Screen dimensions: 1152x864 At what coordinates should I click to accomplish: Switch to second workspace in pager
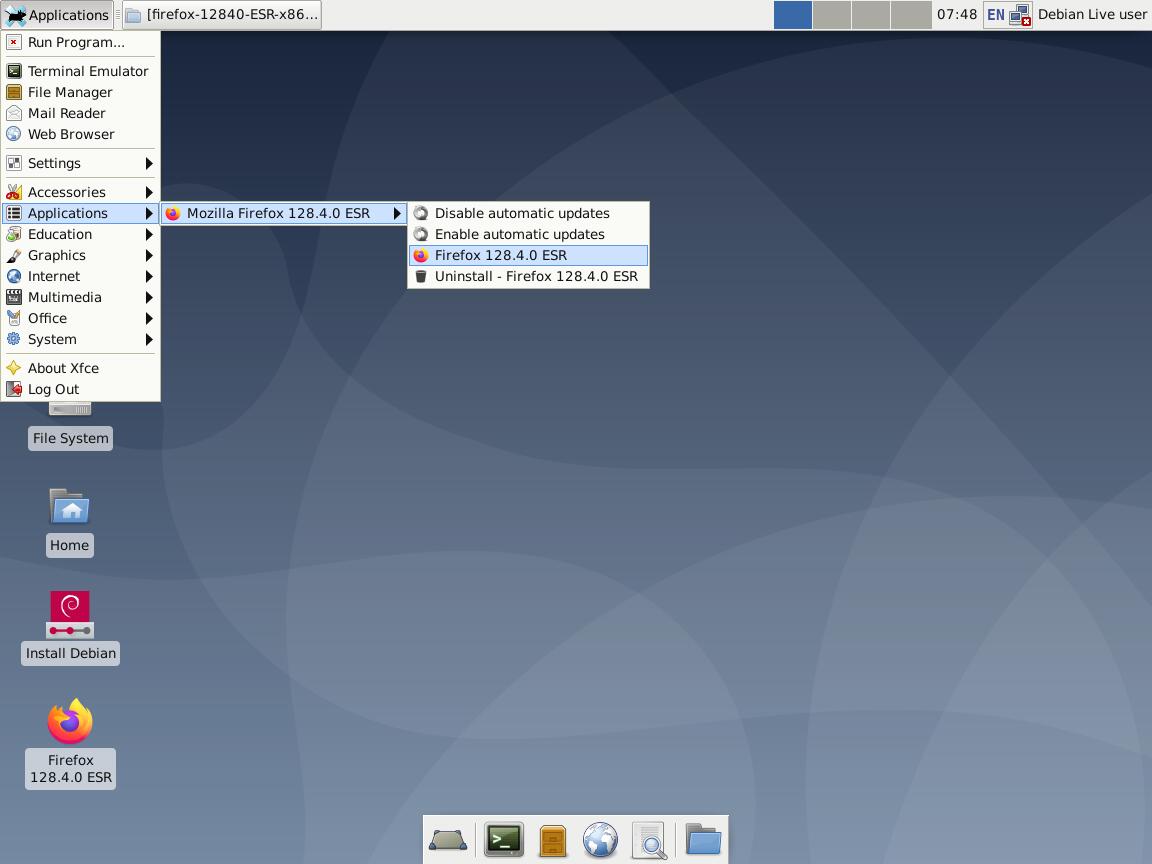pyautogui.click(x=832, y=15)
